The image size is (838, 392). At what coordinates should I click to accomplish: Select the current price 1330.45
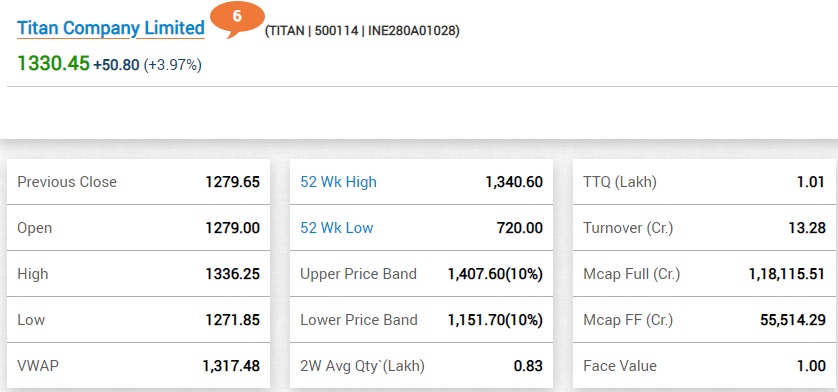[x=53, y=64]
